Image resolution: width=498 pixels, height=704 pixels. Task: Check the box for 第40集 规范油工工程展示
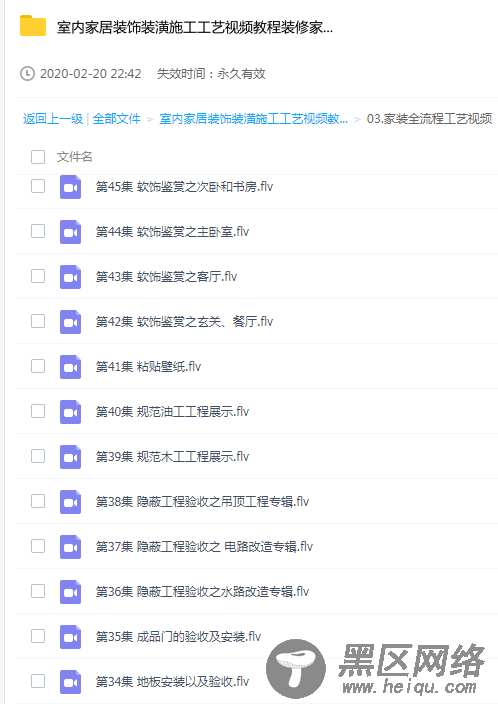click(38, 411)
